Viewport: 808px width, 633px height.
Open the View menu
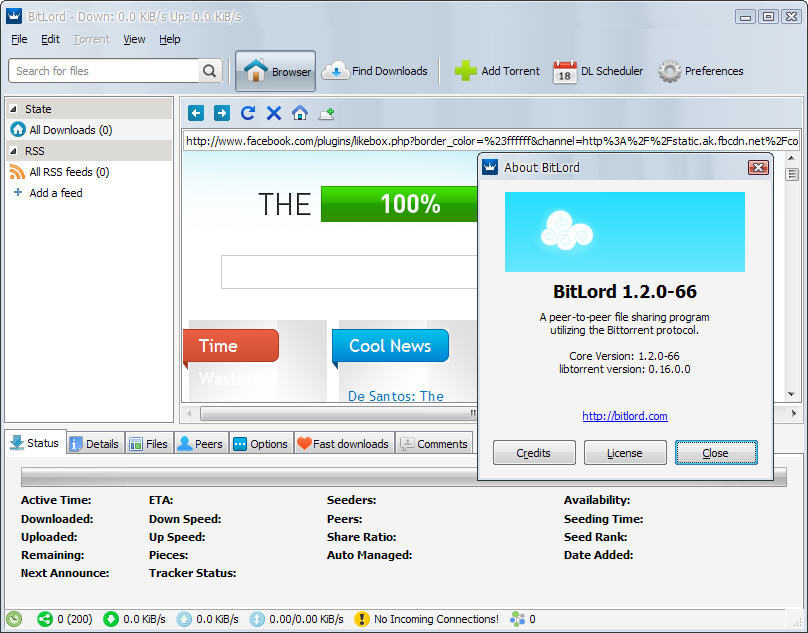[134, 39]
